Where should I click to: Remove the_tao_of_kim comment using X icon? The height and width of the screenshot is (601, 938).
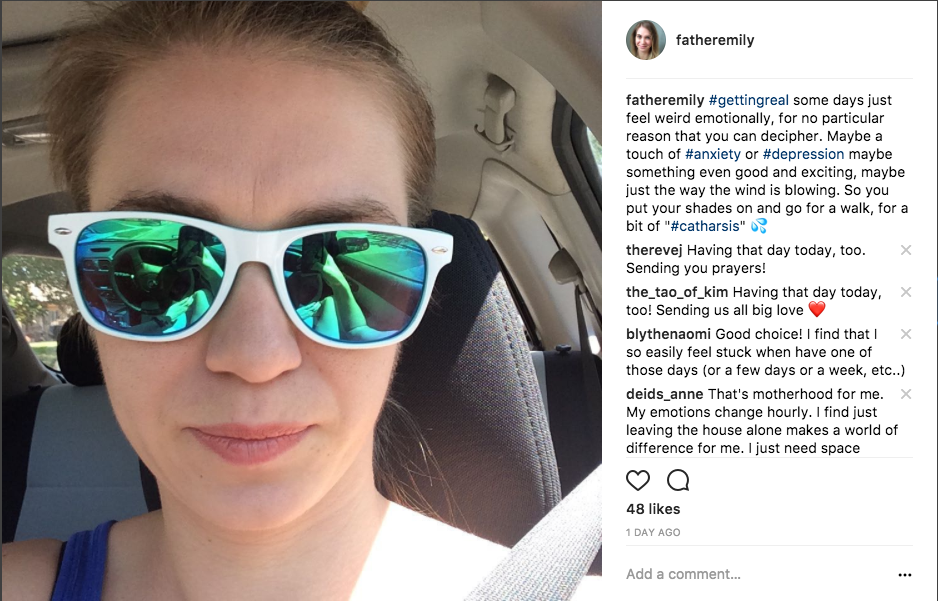tap(906, 292)
